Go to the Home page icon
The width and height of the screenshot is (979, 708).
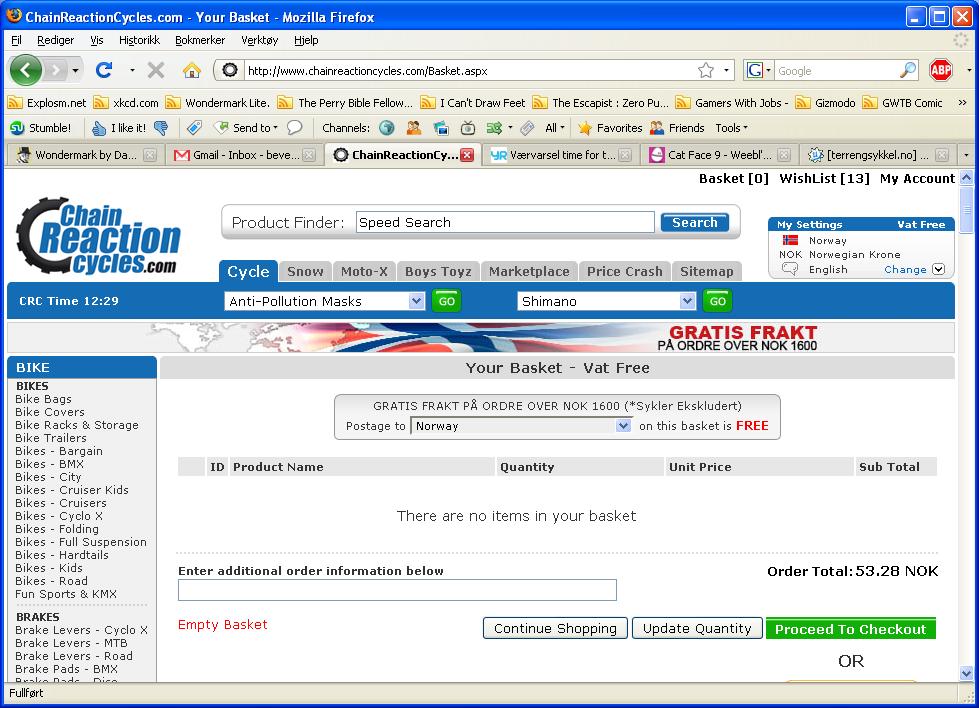[192, 70]
